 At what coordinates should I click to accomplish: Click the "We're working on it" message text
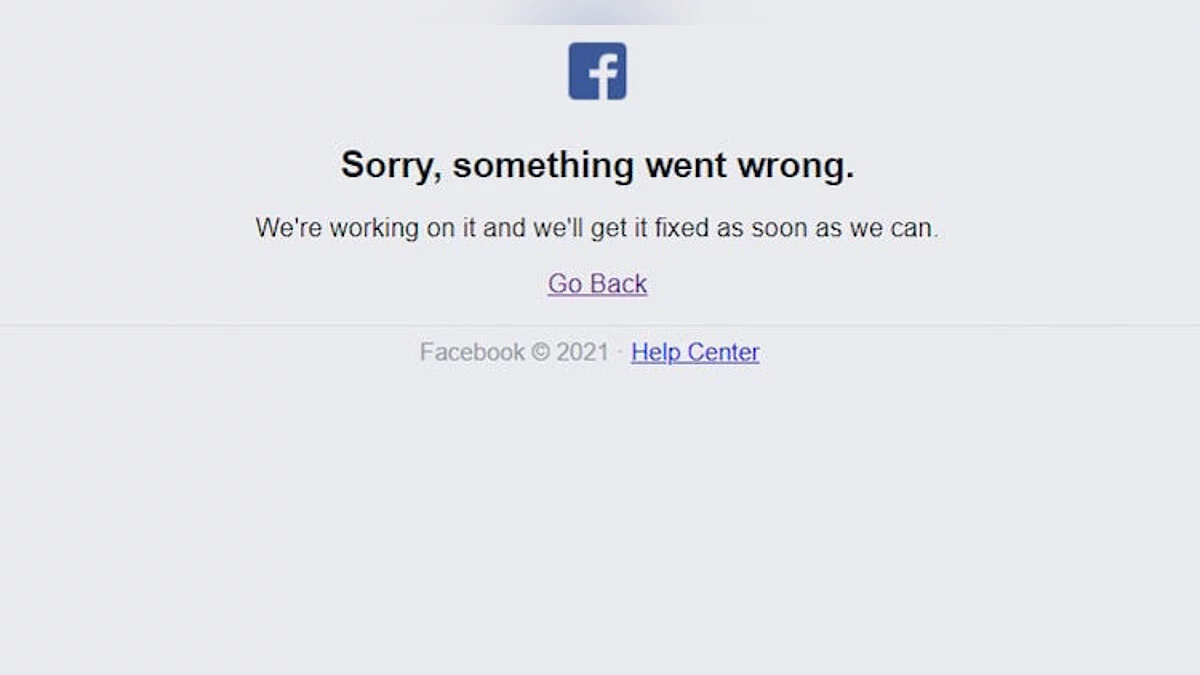(598, 228)
